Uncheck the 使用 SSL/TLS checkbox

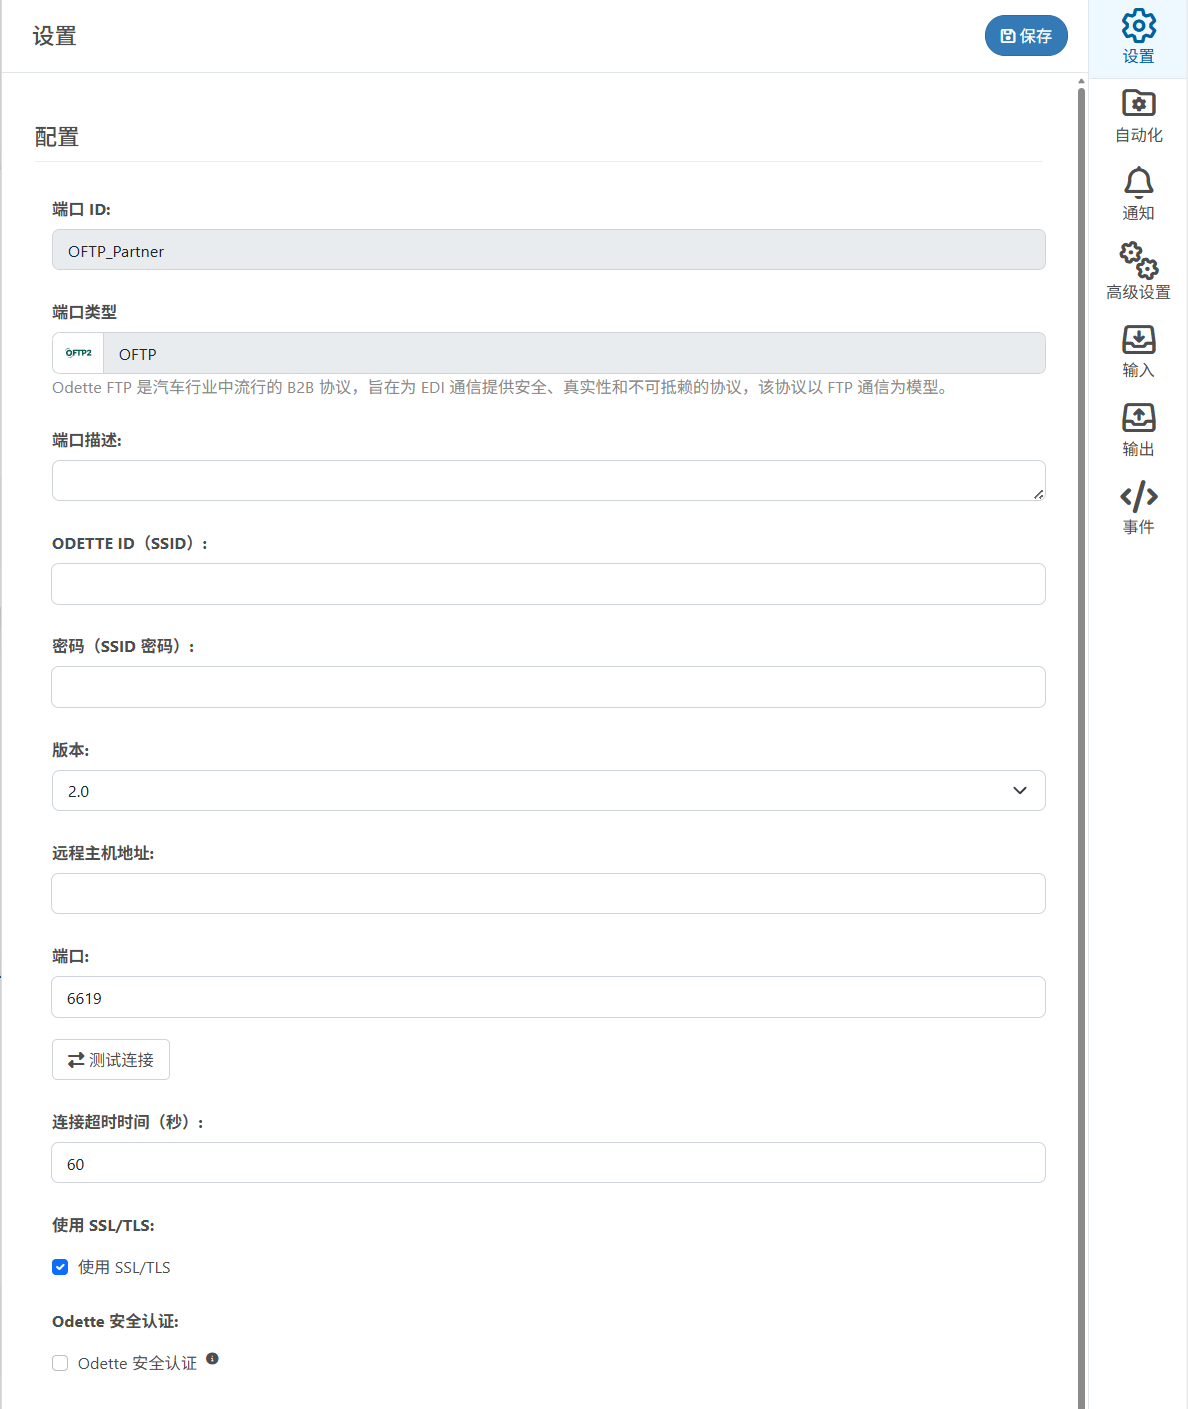[60, 1267]
